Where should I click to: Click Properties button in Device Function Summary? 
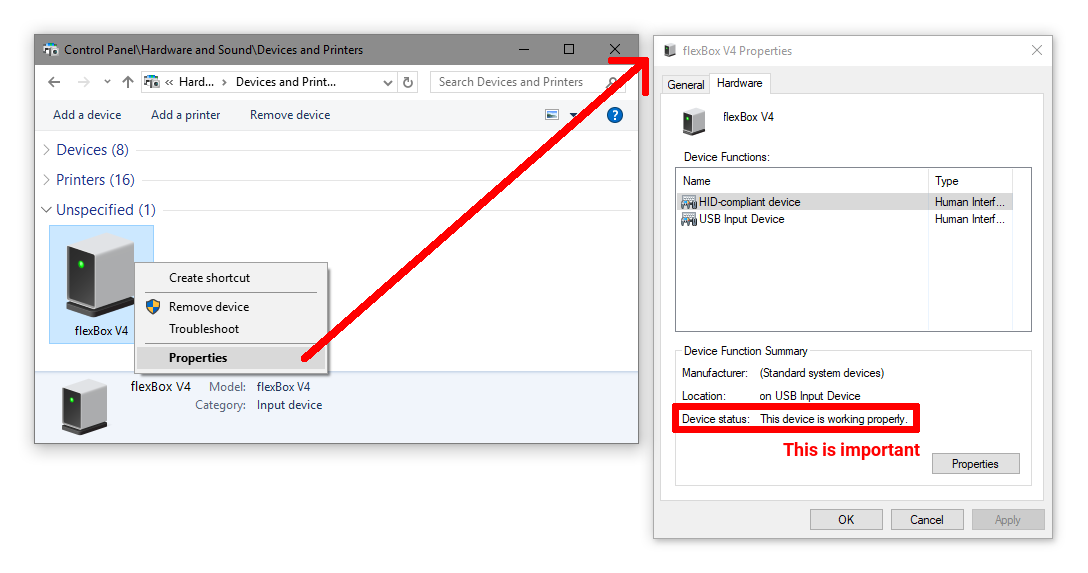click(x=976, y=464)
